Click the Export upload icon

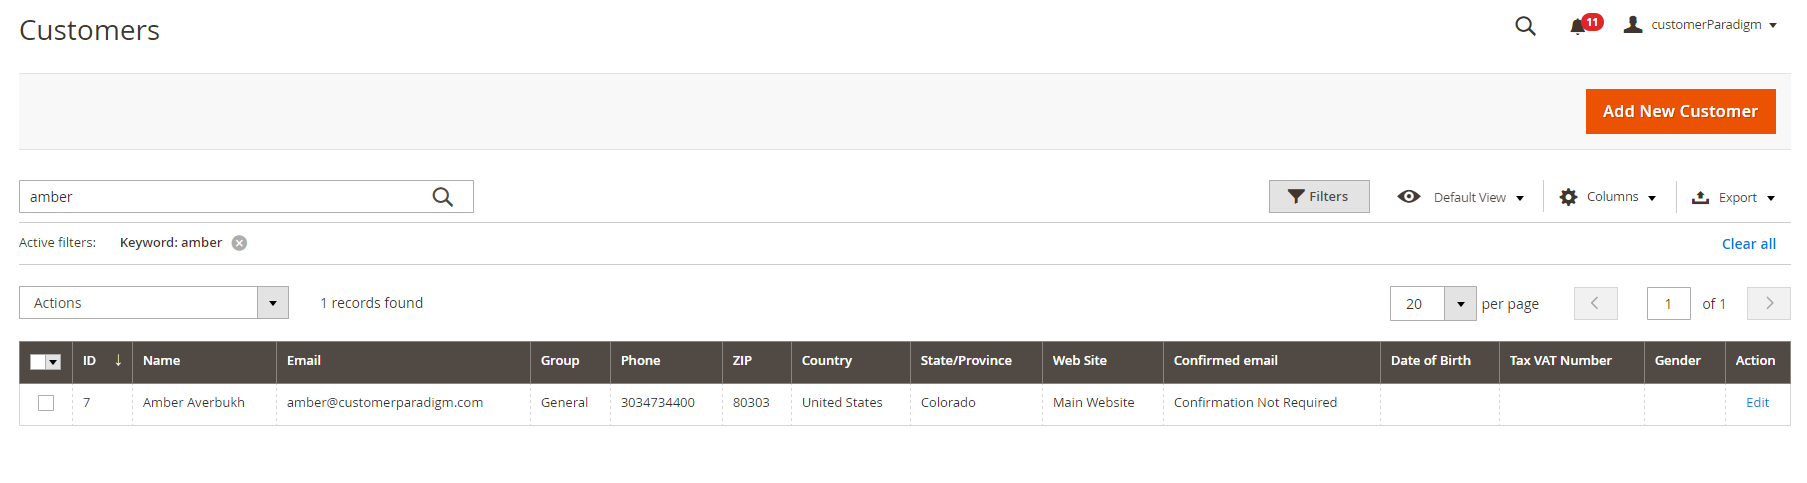(1700, 197)
